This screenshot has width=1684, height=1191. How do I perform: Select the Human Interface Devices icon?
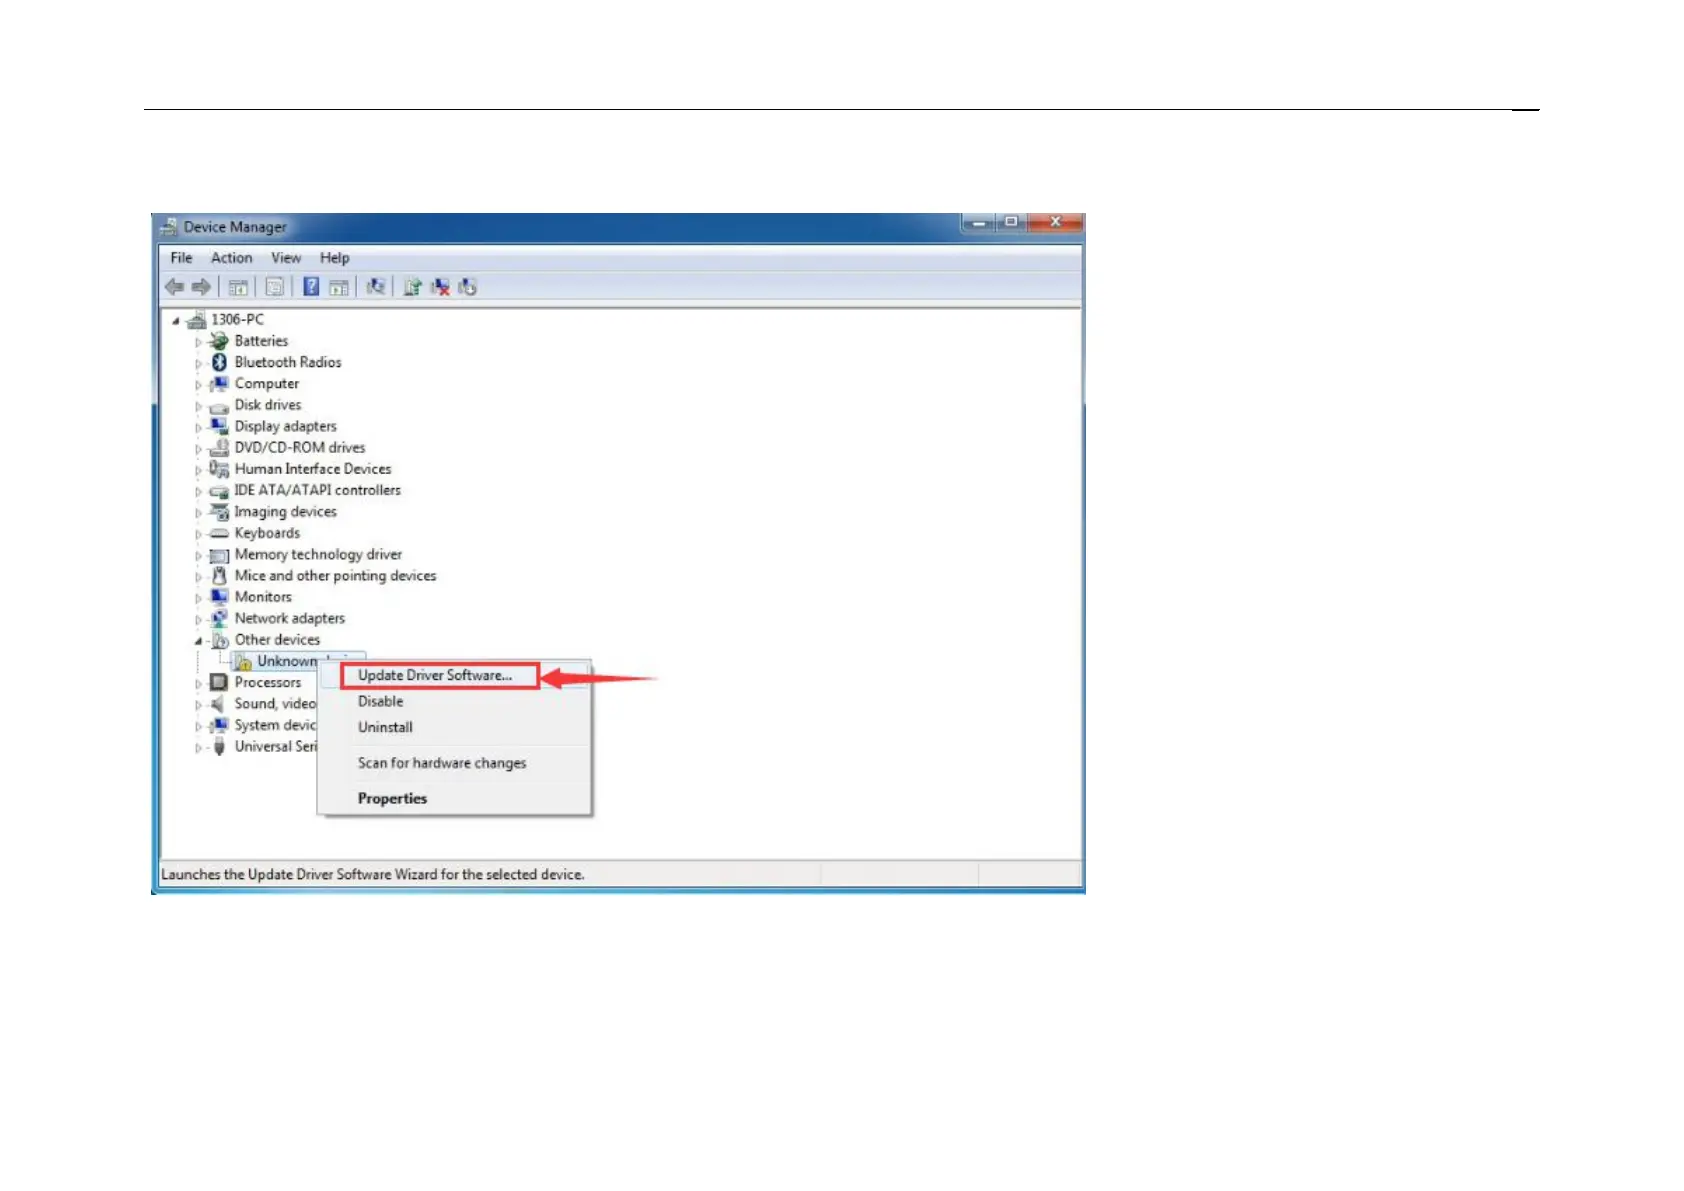point(219,469)
